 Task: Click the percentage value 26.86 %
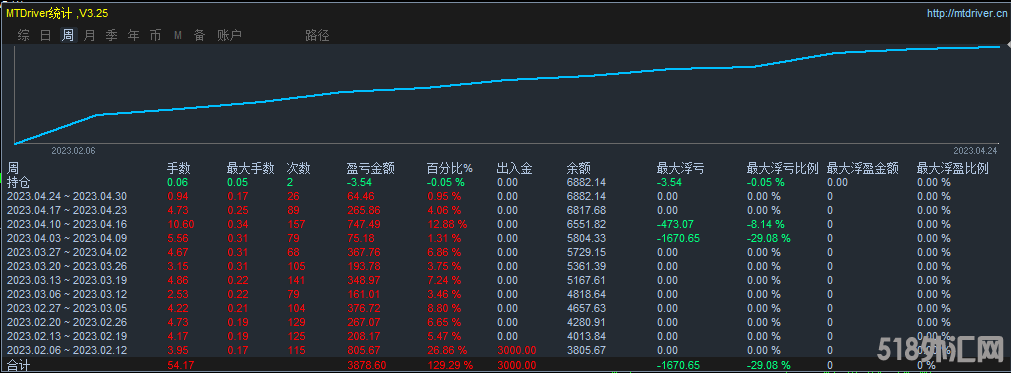click(447, 350)
